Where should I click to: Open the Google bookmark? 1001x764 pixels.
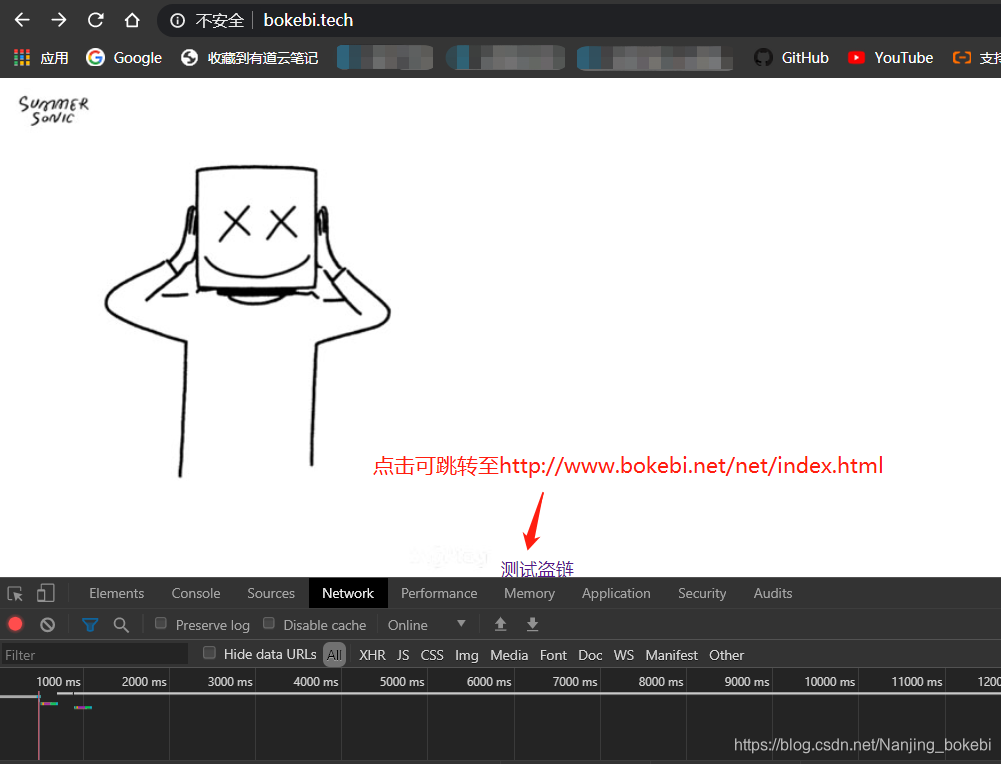coord(124,58)
